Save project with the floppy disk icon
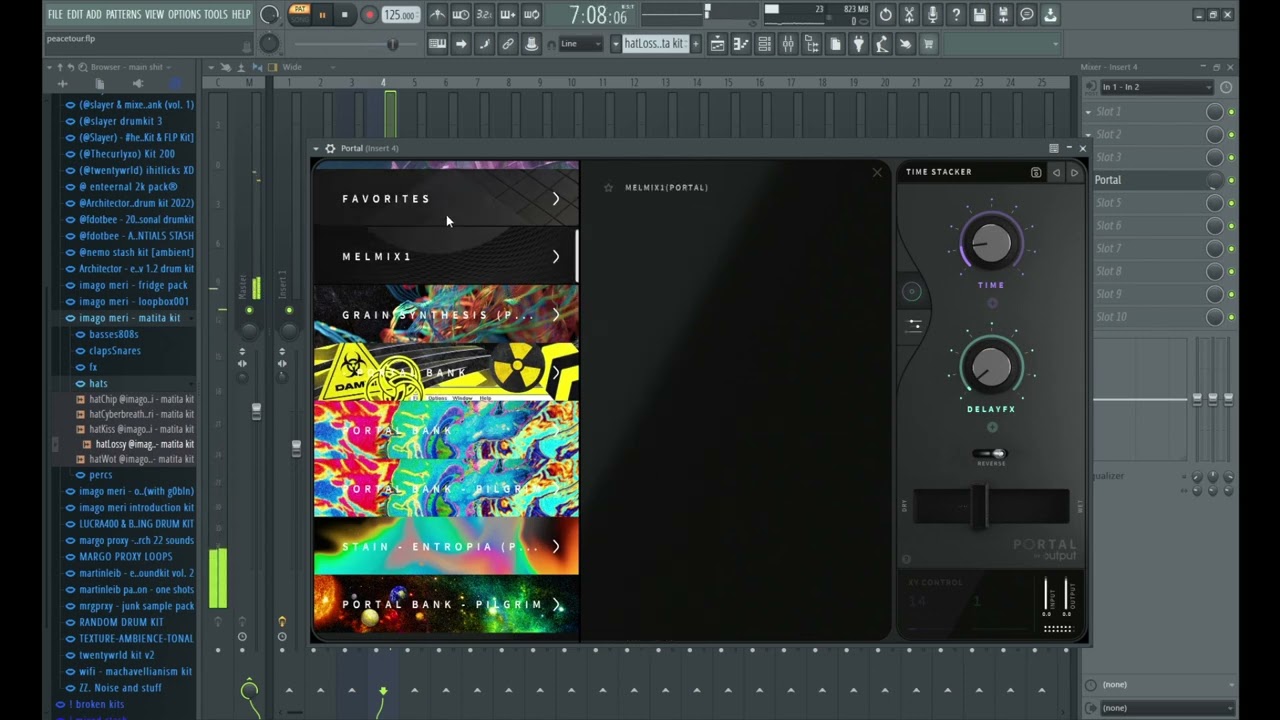Screen dimensions: 1280x720 [980, 15]
